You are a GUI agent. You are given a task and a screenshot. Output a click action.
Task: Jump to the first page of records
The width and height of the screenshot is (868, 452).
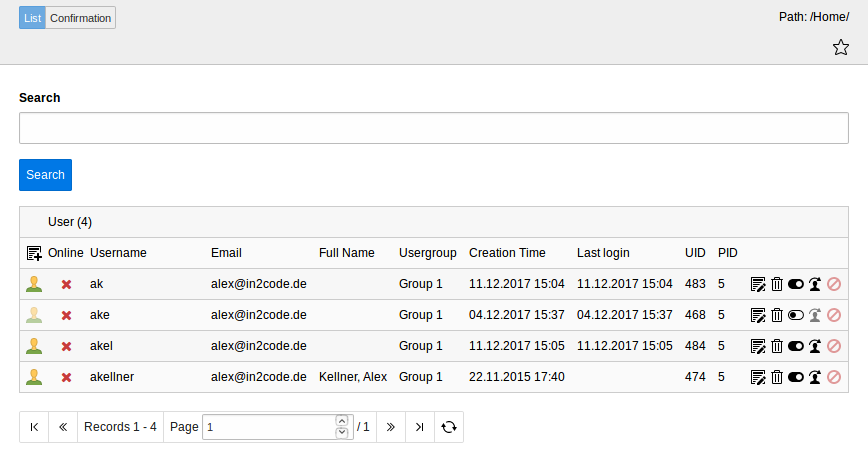point(34,427)
